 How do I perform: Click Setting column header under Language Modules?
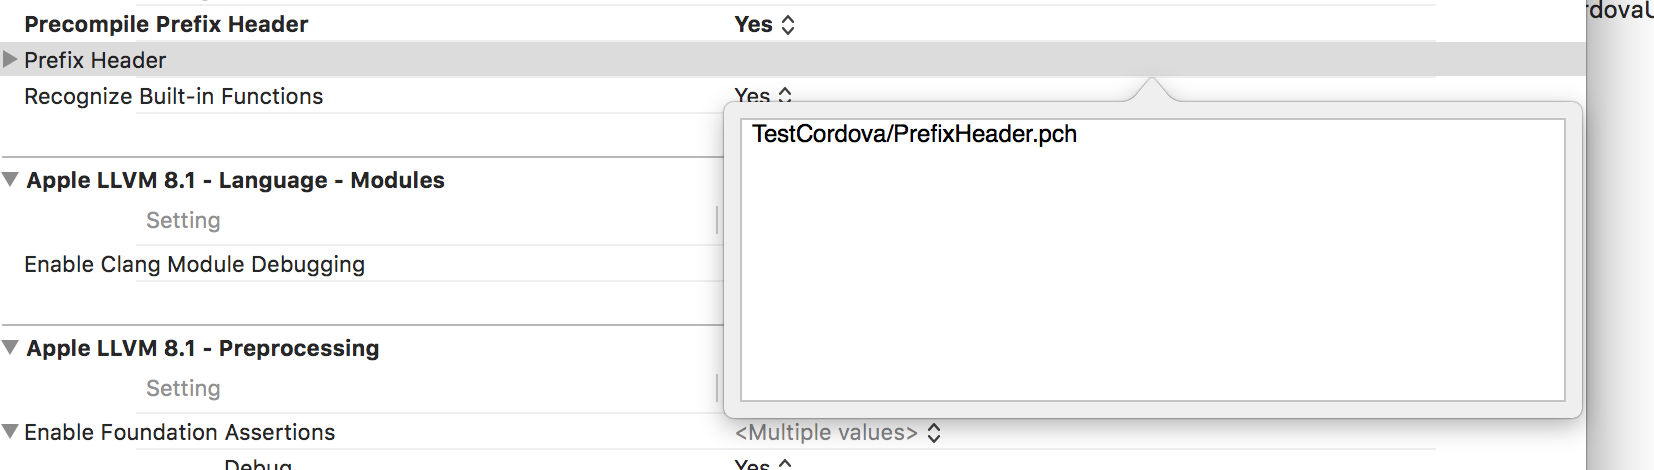(x=183, y=220)
